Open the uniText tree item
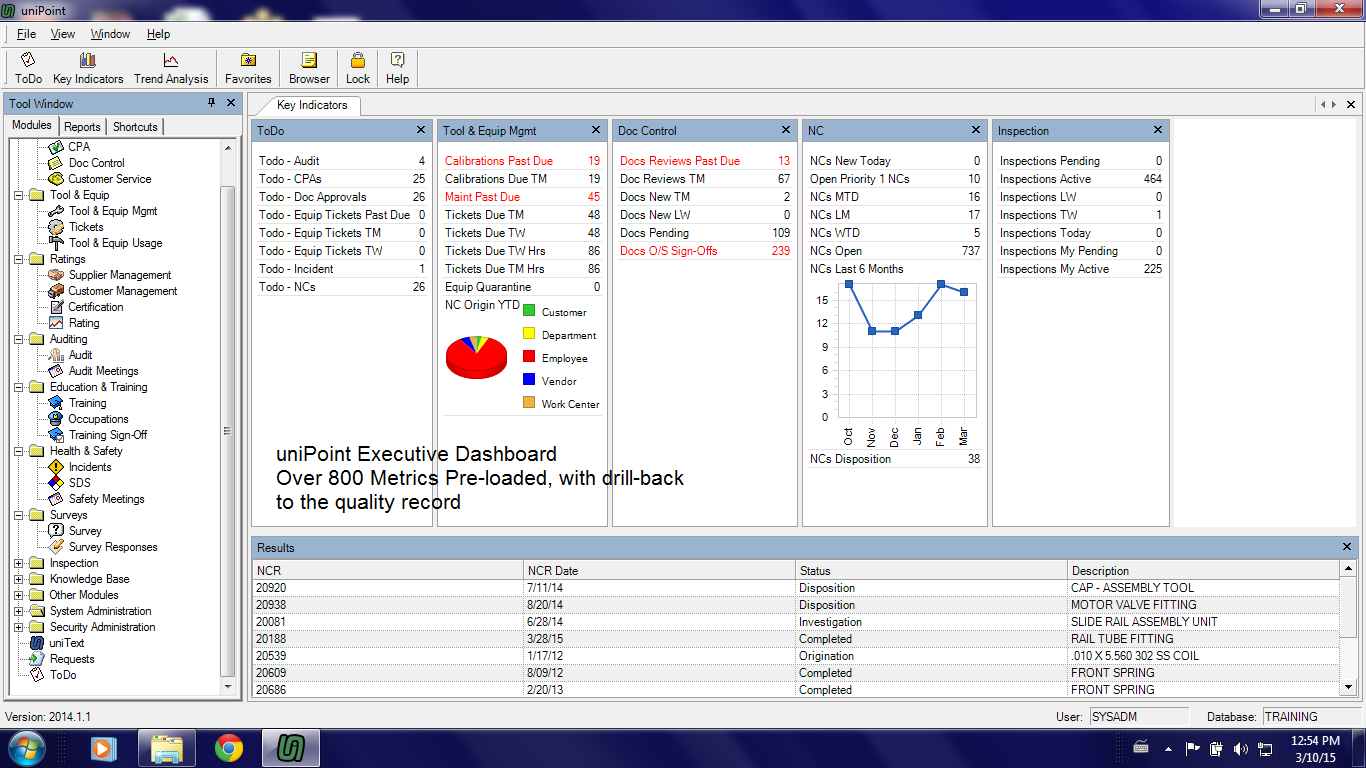Image resolution: width=1366 pixels, height=768 pixels. point(67,643)
